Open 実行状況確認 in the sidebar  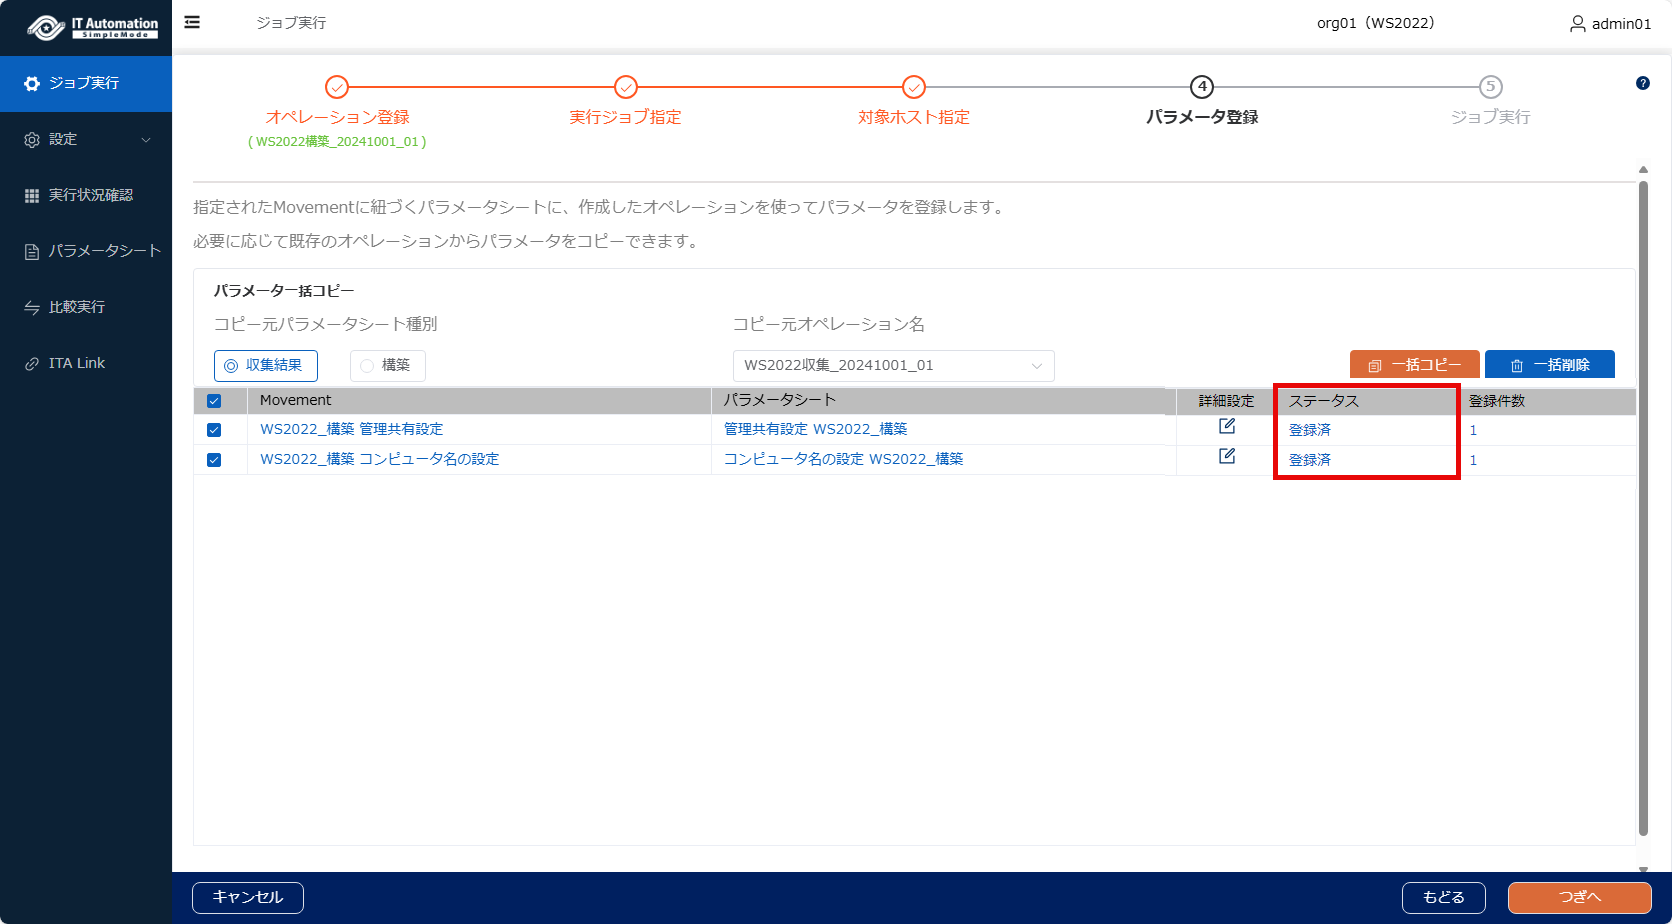click(90, 195)
